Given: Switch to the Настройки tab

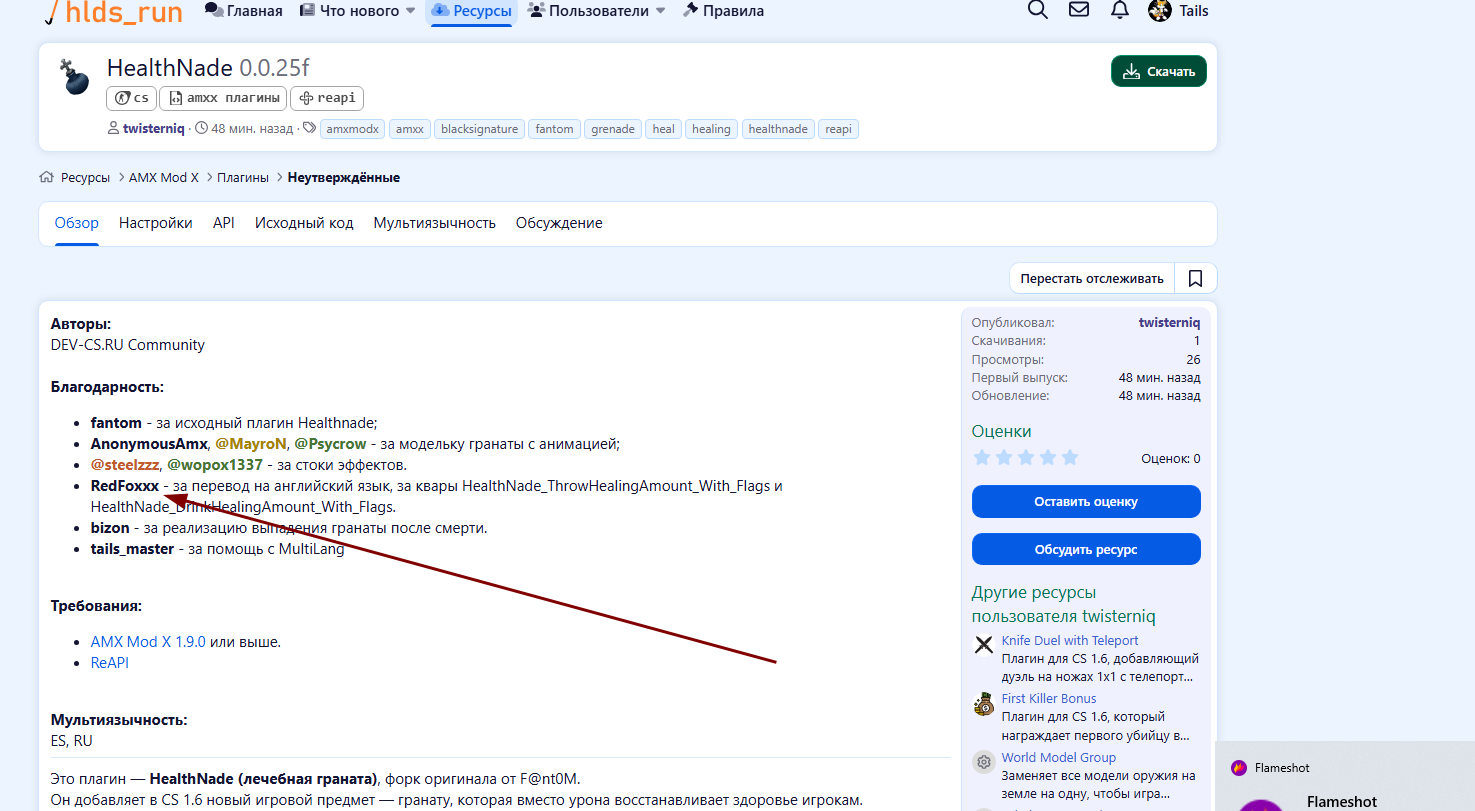Looking at the screenshot, I should [155, 223].
